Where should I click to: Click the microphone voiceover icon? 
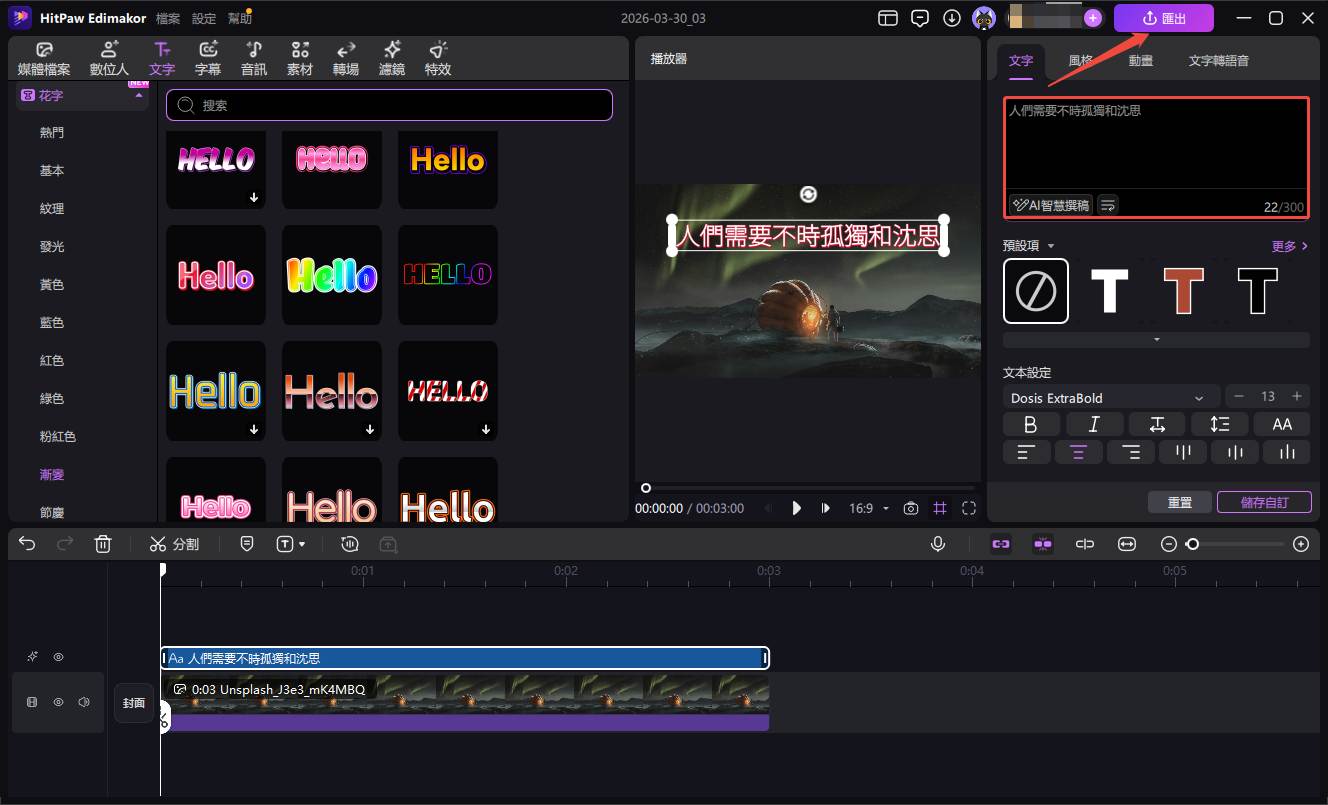click(x=938, y=544)
